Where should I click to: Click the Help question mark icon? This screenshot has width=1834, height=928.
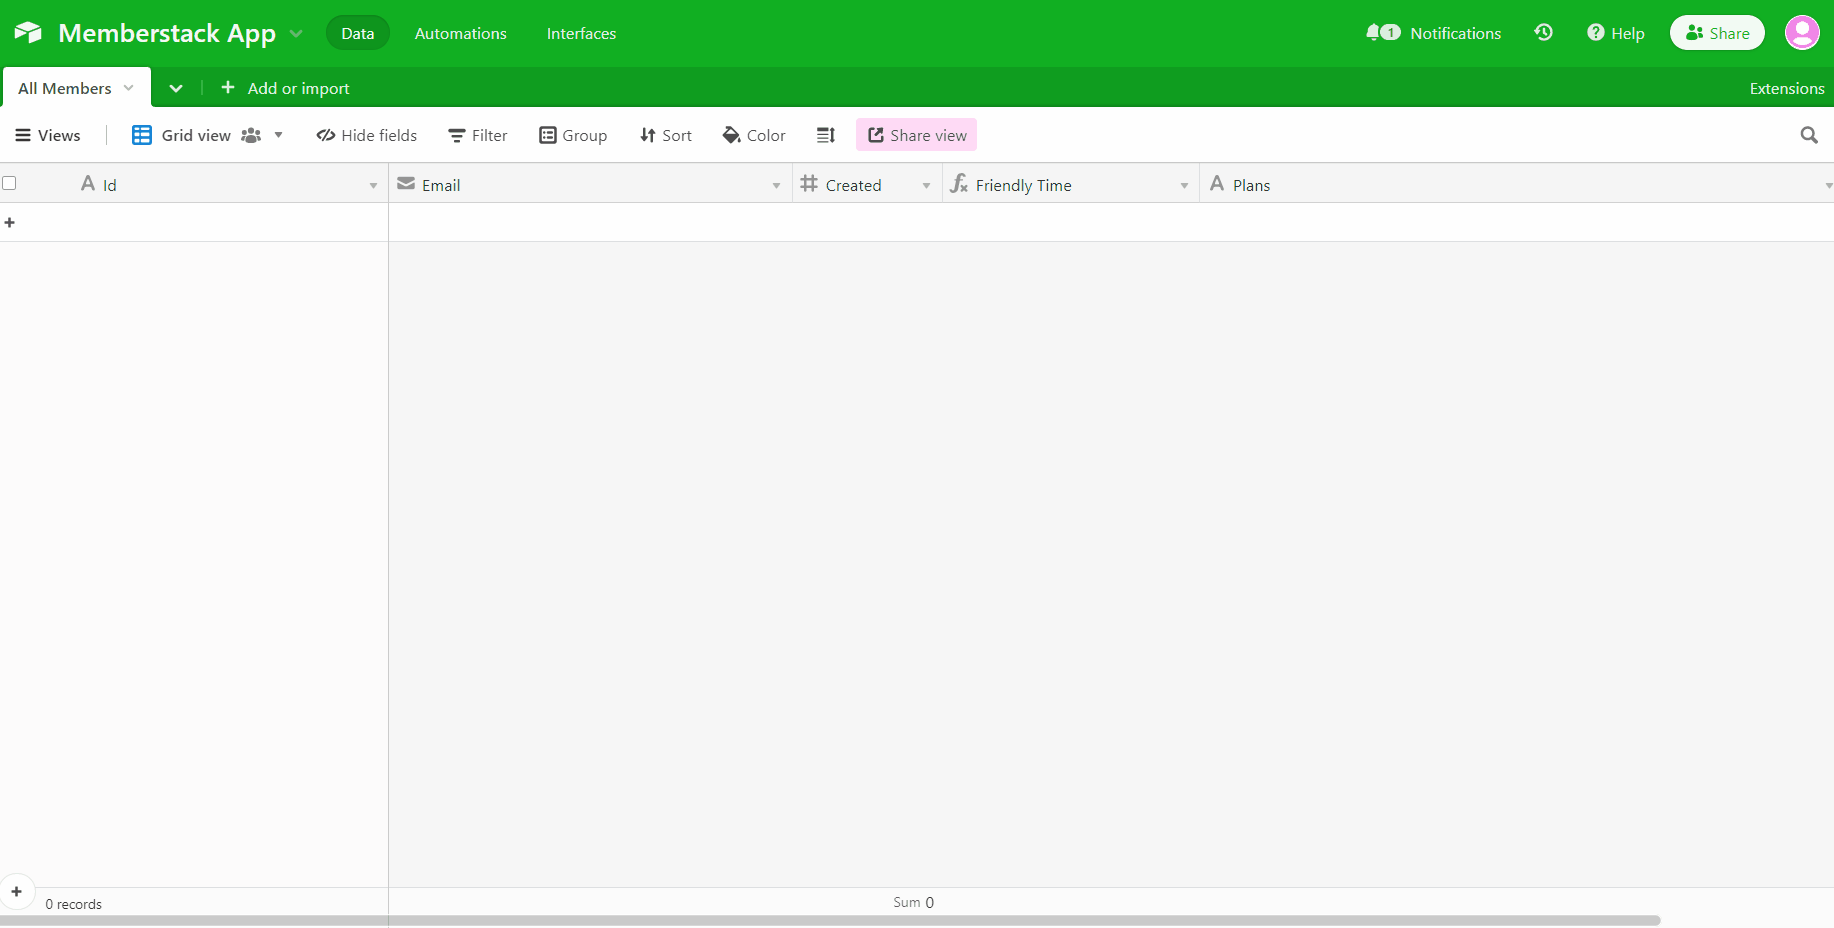click(1596, 33)
